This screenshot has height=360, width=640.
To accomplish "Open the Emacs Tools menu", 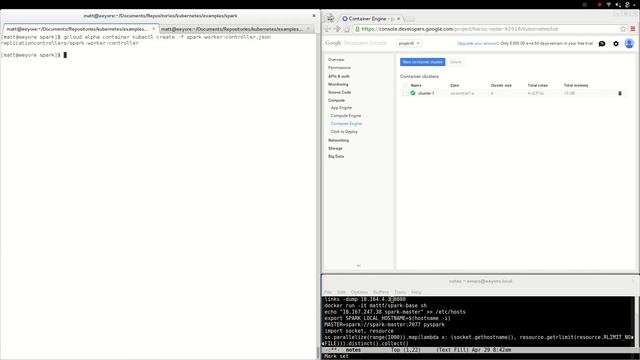I will tap(400, 292).
